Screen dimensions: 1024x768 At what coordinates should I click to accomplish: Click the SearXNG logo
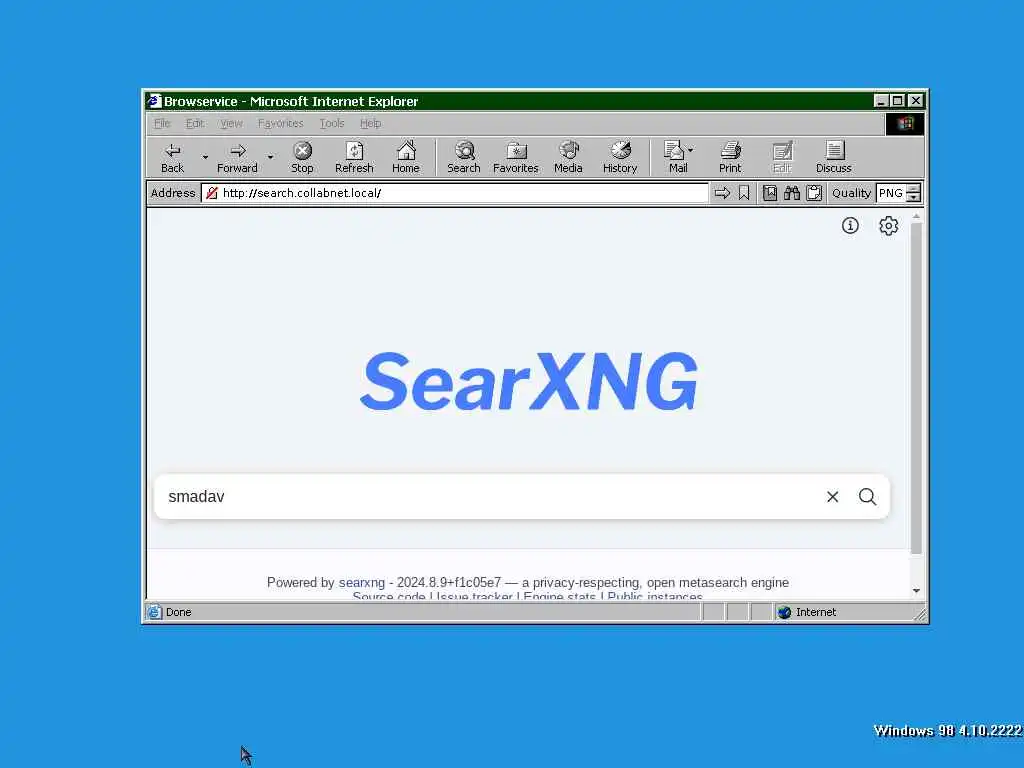point(528,381)
